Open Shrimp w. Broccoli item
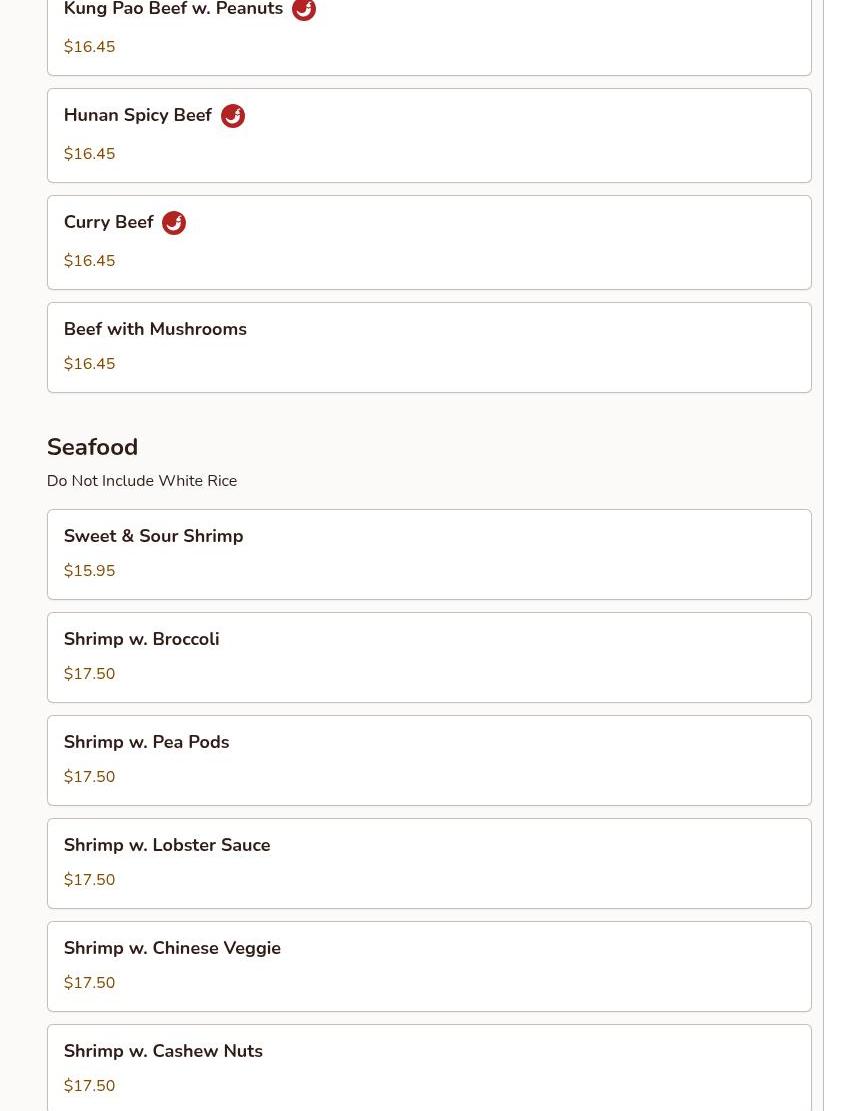 click(429, 658)
